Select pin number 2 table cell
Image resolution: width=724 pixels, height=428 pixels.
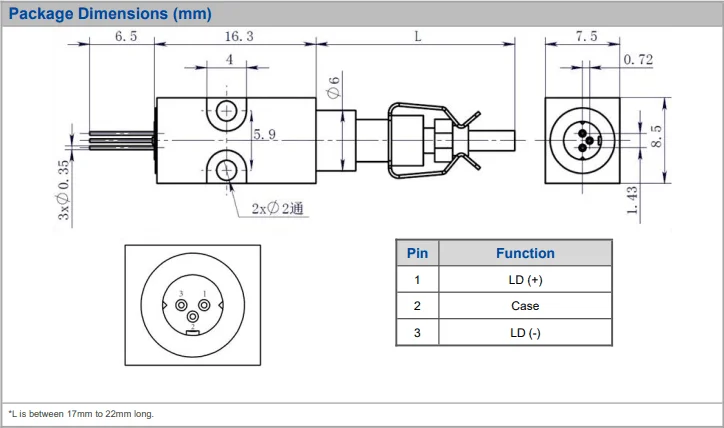(x=417, y=306)
